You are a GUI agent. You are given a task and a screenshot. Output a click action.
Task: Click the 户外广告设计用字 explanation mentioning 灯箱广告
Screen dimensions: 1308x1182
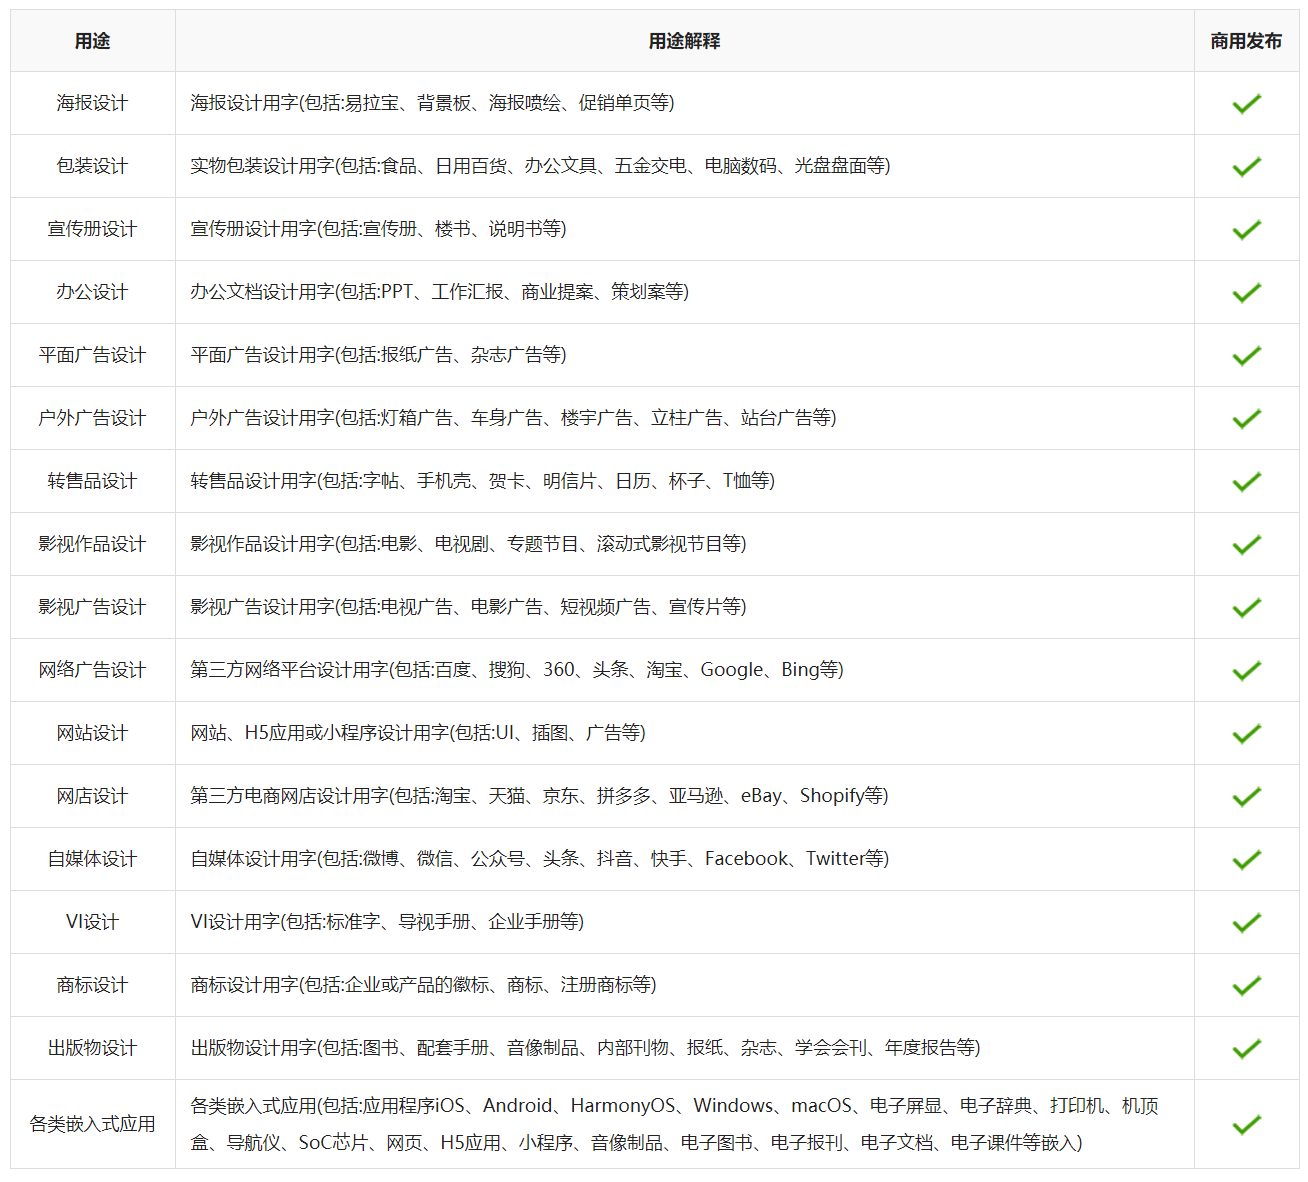tap(513, 418)
